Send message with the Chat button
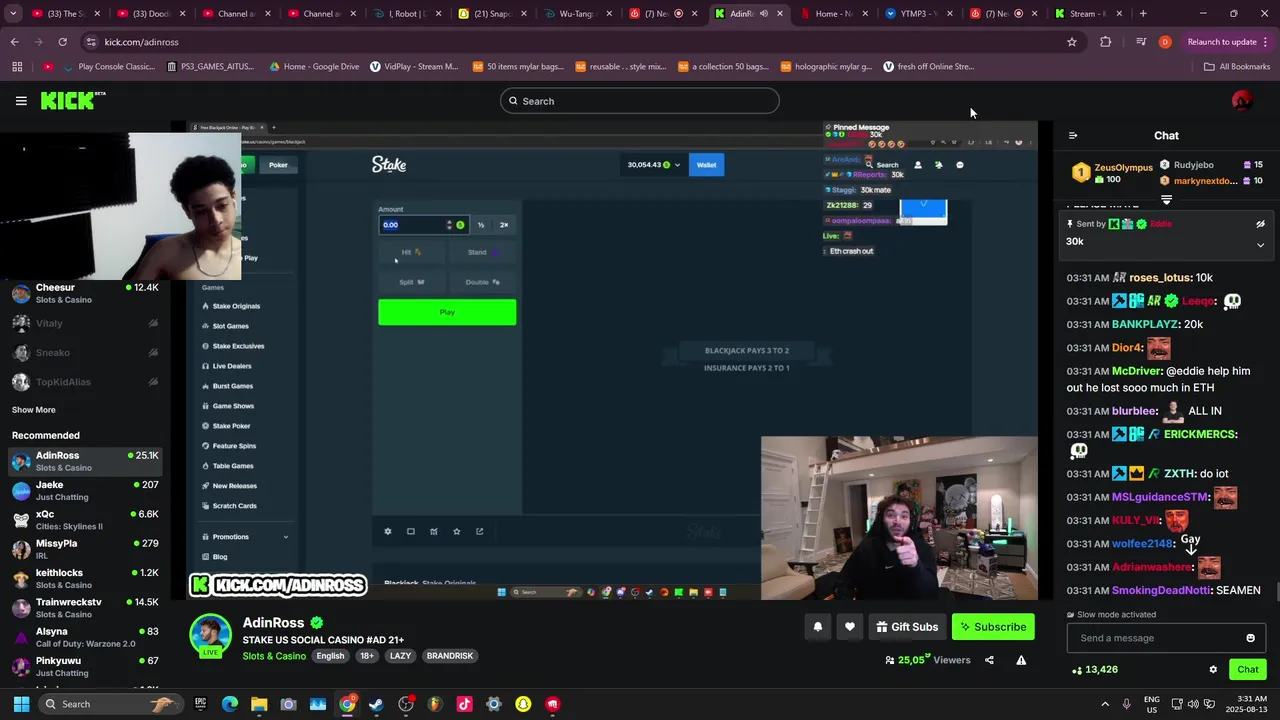This screenshot has width=1280, height=720. tap(1248, 670)
